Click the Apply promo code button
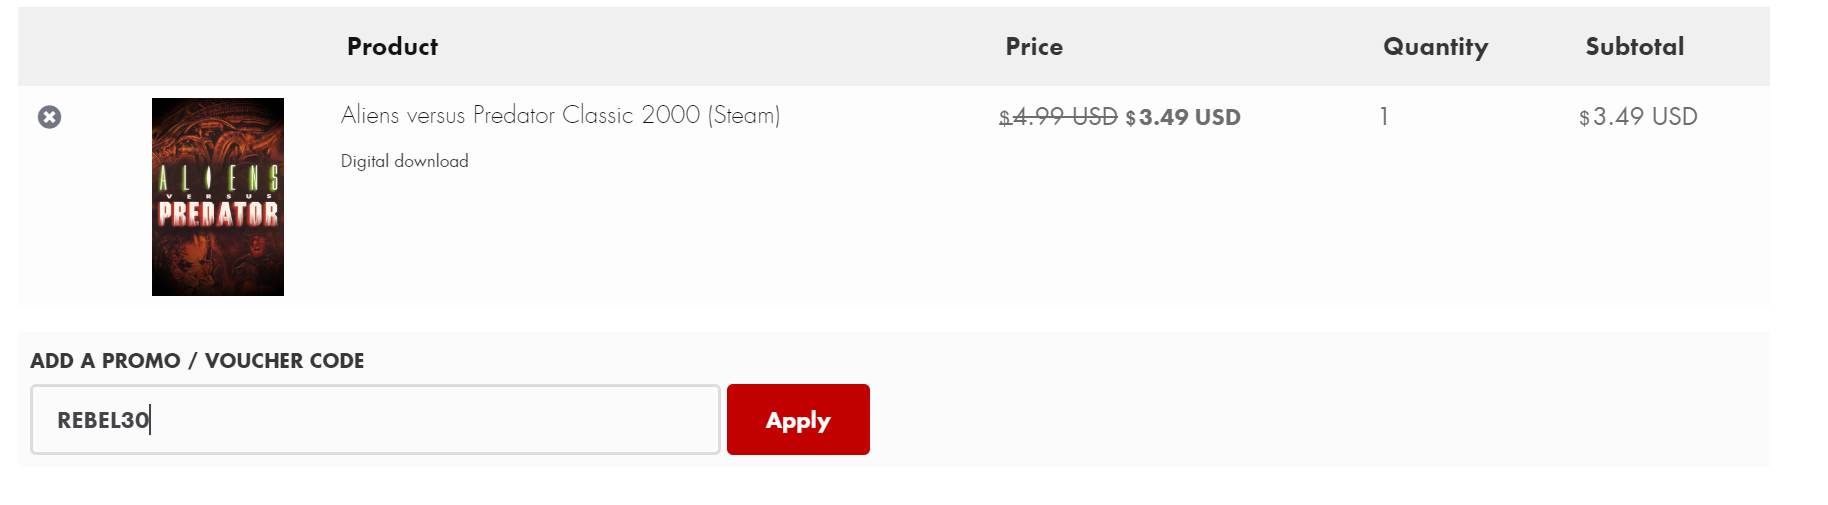1828x505 pixels. pyautogui.click(x=798, y=420)
